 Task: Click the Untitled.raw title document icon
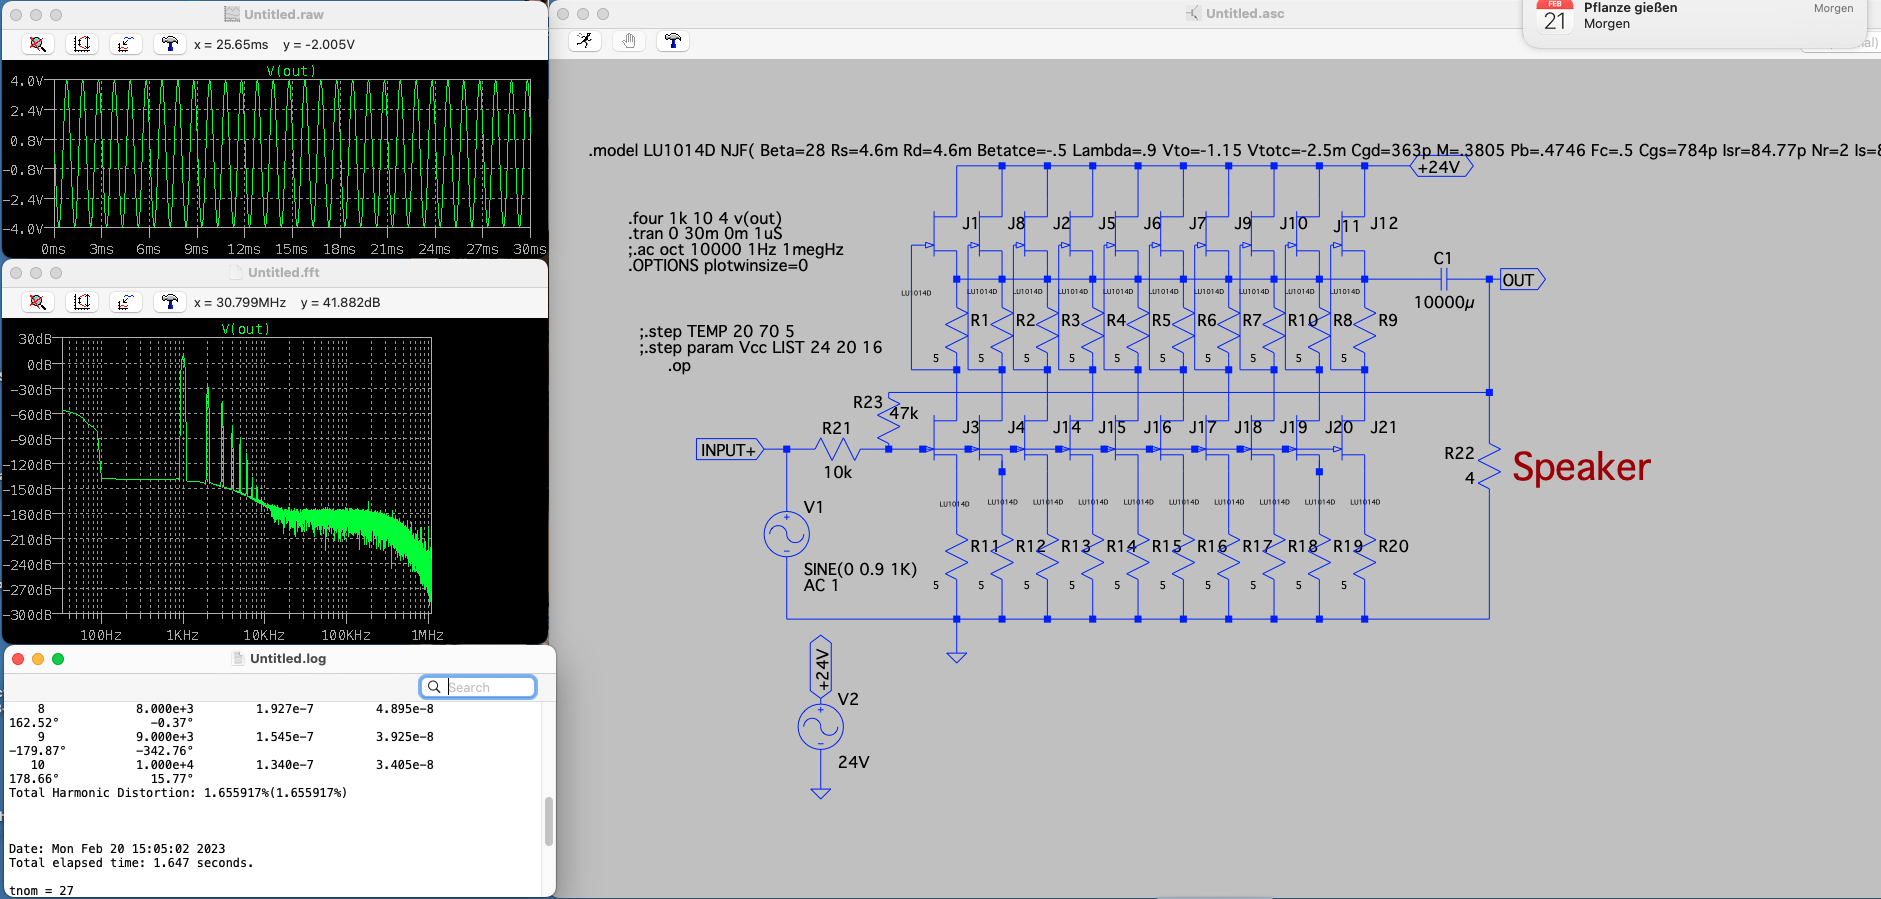coord(232,14)
